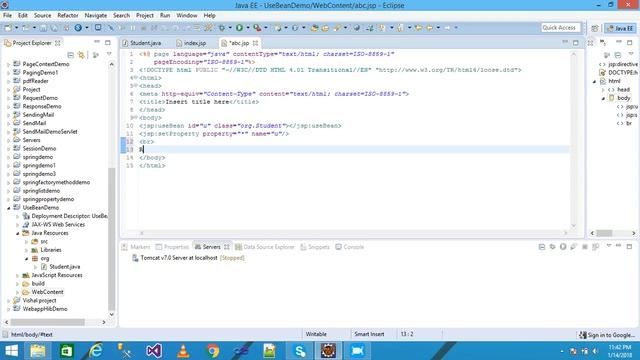Open the Refactor menu
The image size is (640, 360).
point(68,16)
